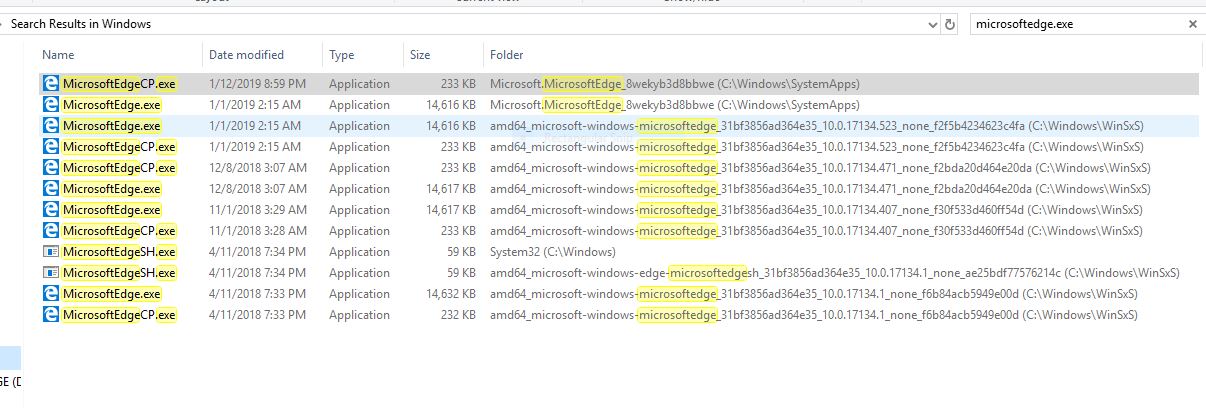Sort by the Date modified column header

click(x=246, y=55)
